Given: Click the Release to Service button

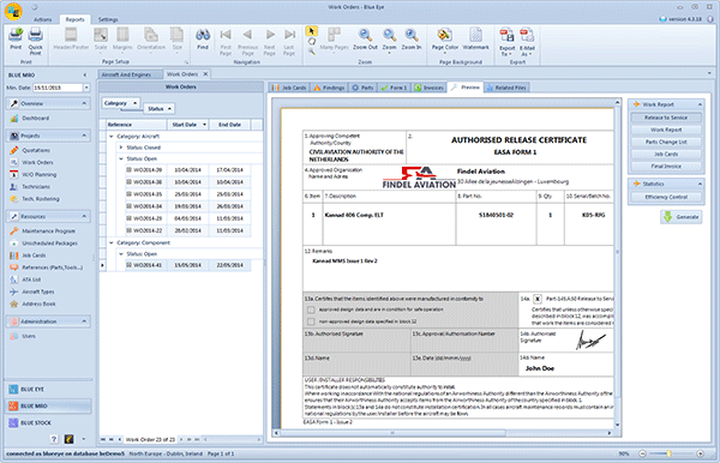Looking at the screenshot, I should tap(666, 118).
